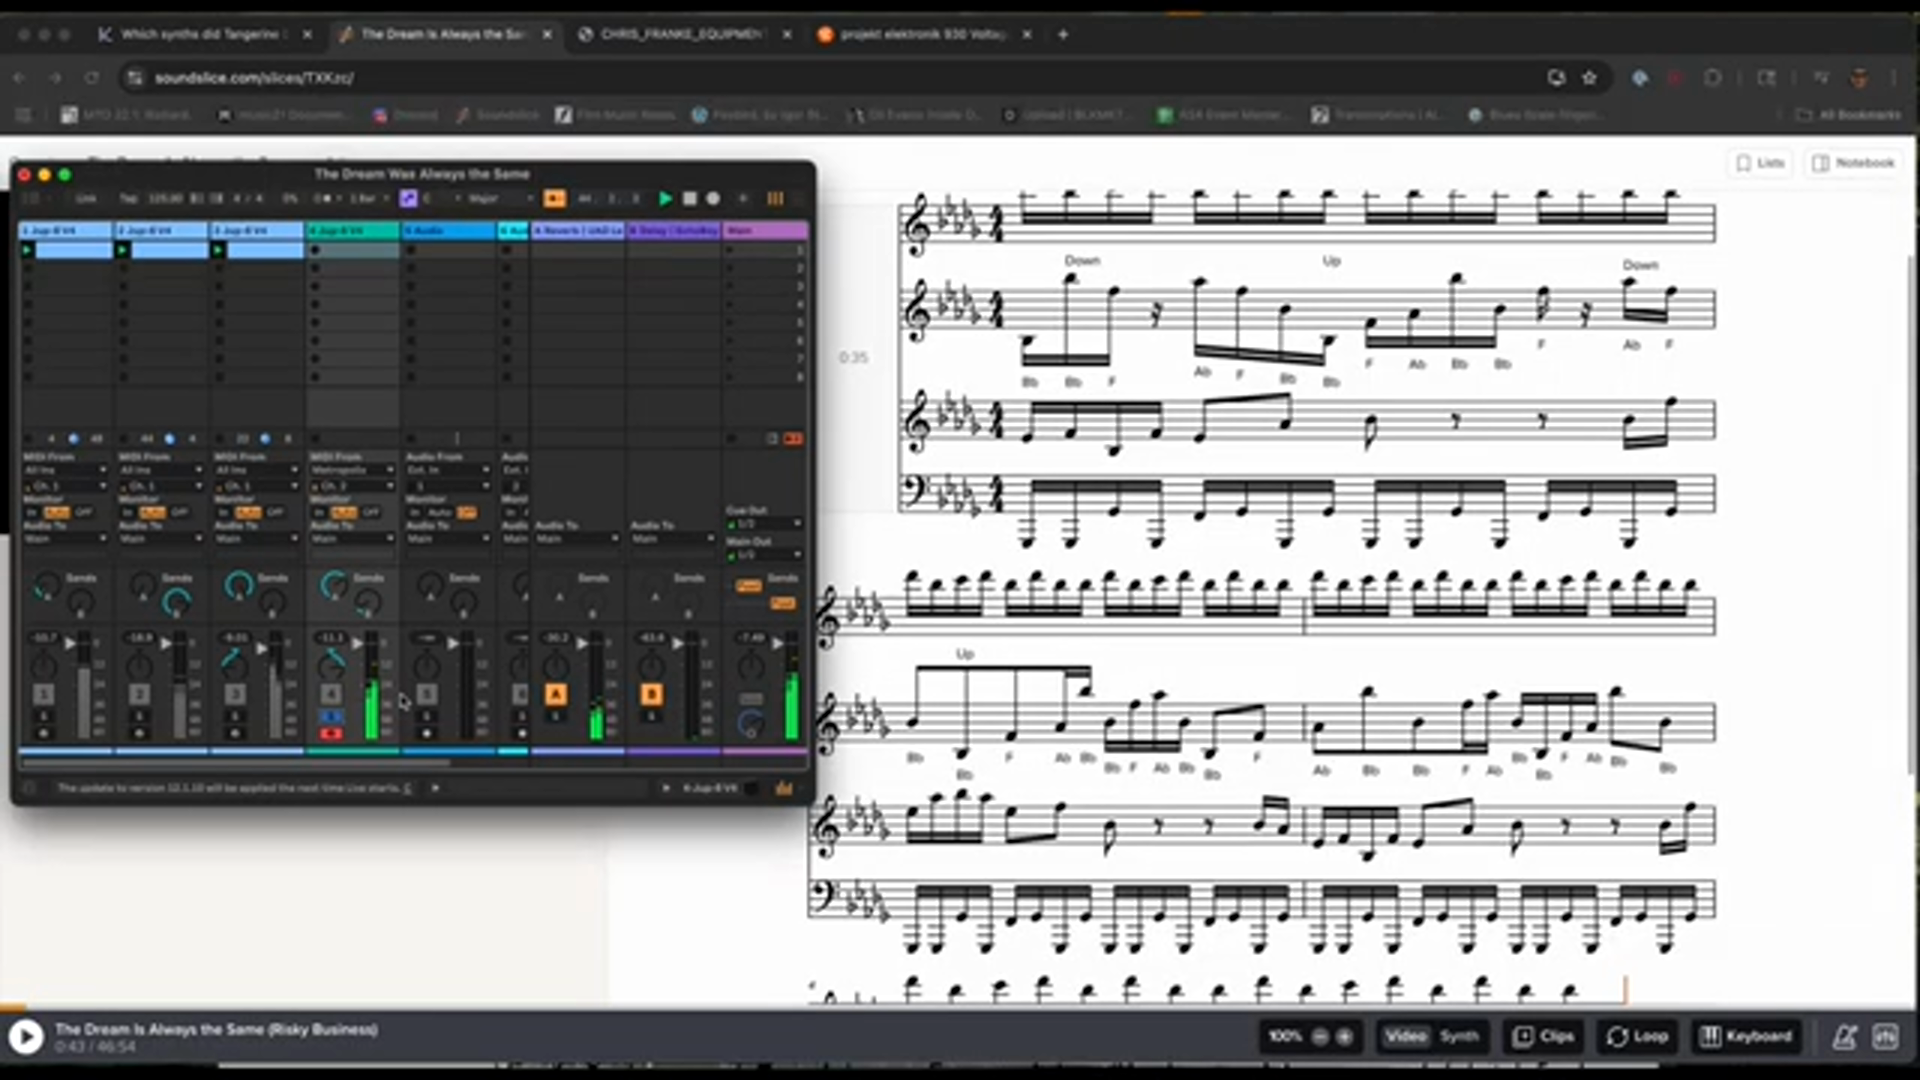1920x1080 pixels.
Task: Set track 1 monitor to Auto
Action: coord(56,512)
